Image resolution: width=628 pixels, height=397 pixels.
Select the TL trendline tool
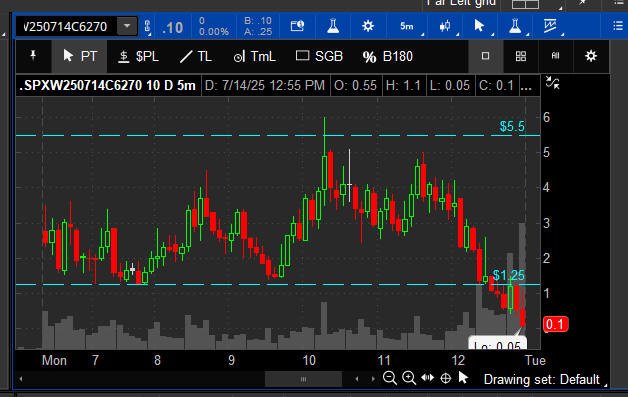[195, 56]
